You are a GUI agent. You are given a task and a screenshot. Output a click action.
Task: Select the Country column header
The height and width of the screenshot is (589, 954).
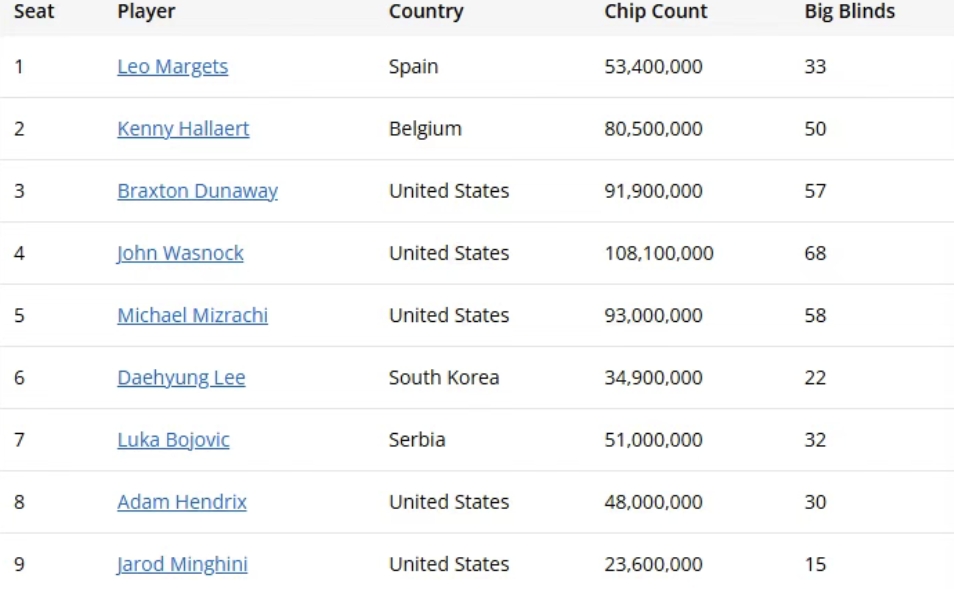(x=426, y=11)
